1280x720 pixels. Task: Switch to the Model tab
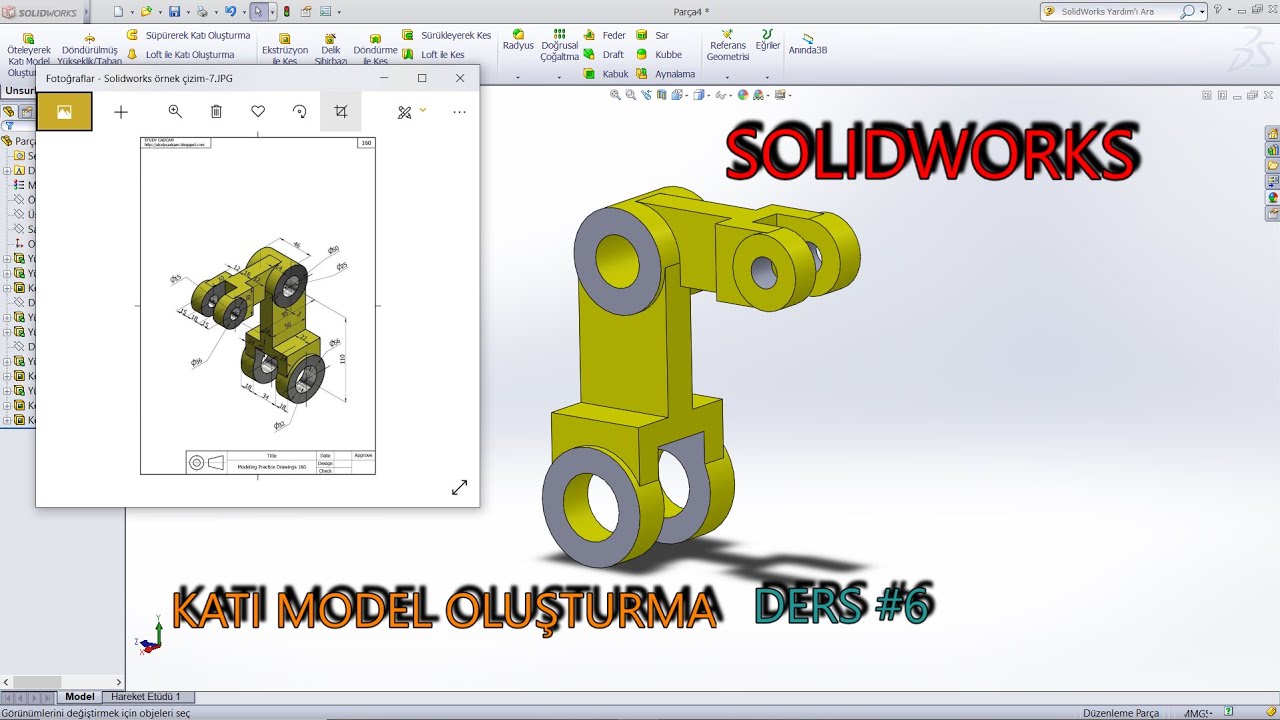click(x=80, y=697)
